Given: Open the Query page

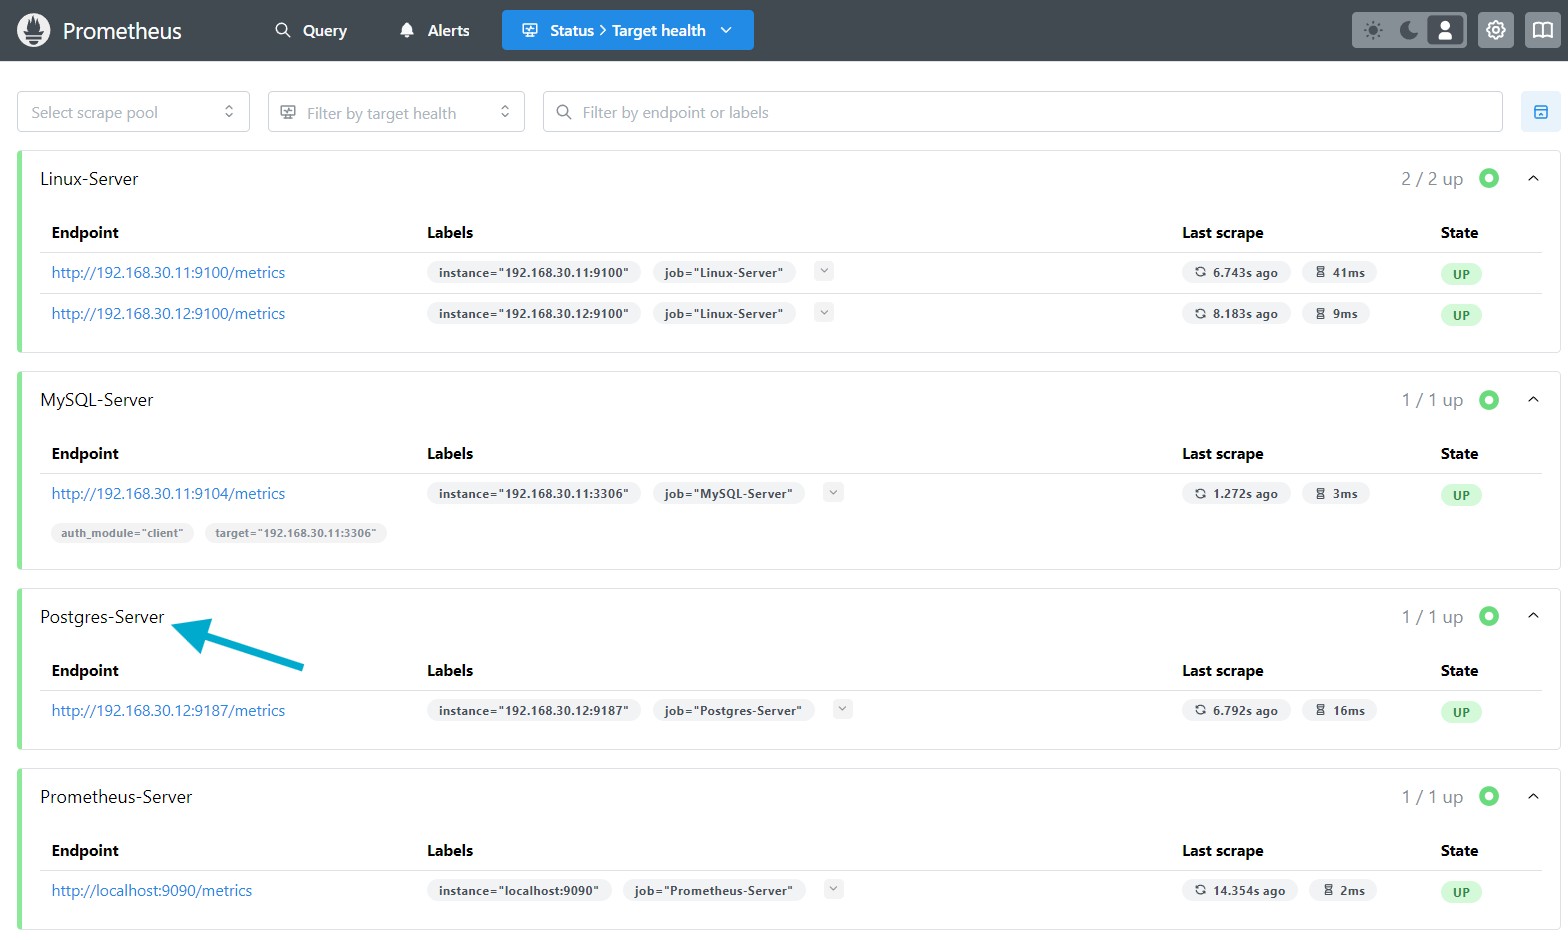Looking at the screenshot, I should point(311,31).
